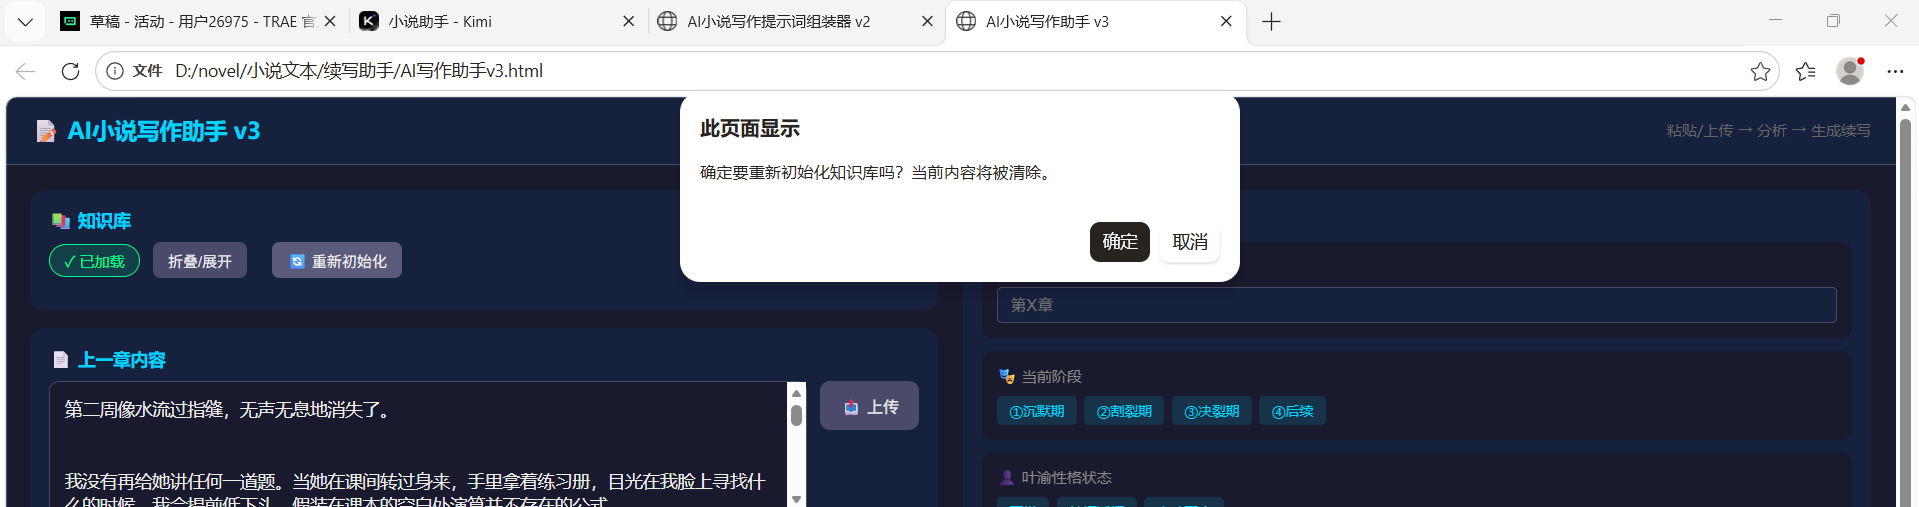Click the 当前阶段 section label

(x=1052, y=377)
